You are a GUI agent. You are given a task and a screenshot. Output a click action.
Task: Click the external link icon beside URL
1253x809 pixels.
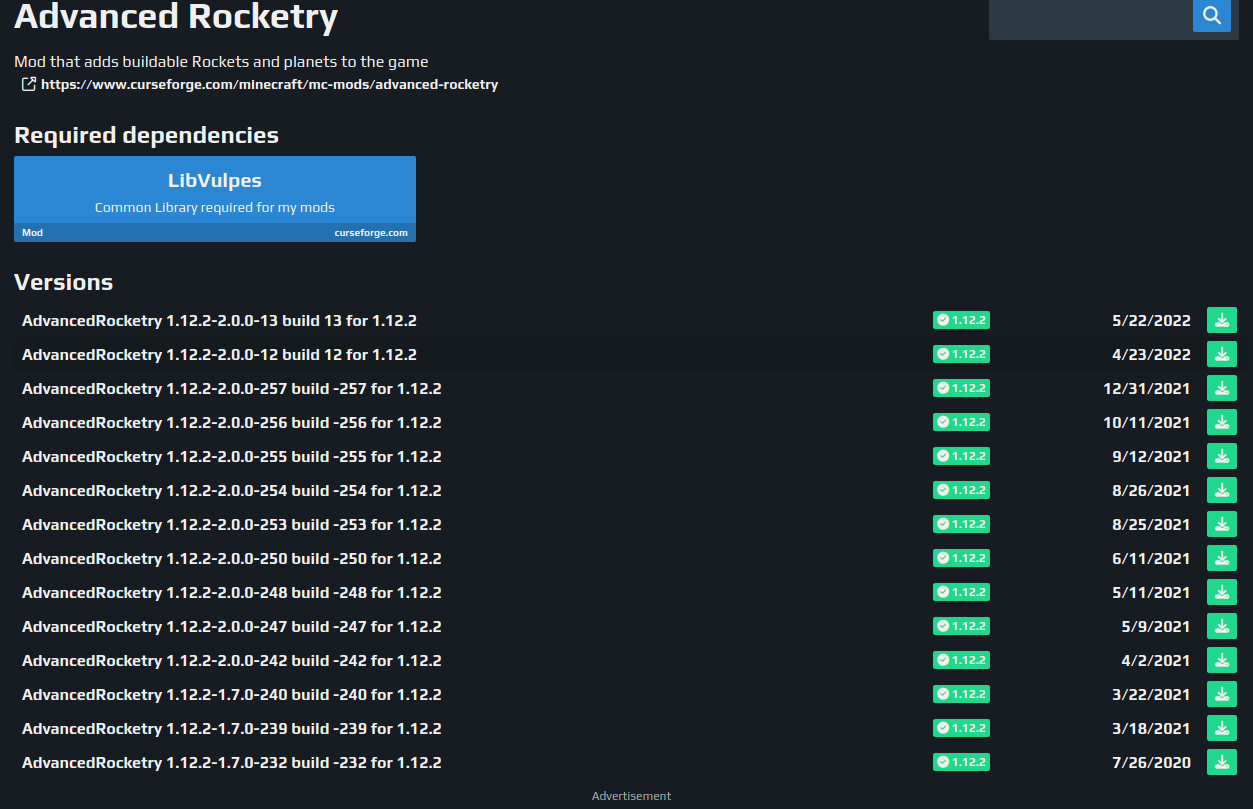[x=29, y=84]
